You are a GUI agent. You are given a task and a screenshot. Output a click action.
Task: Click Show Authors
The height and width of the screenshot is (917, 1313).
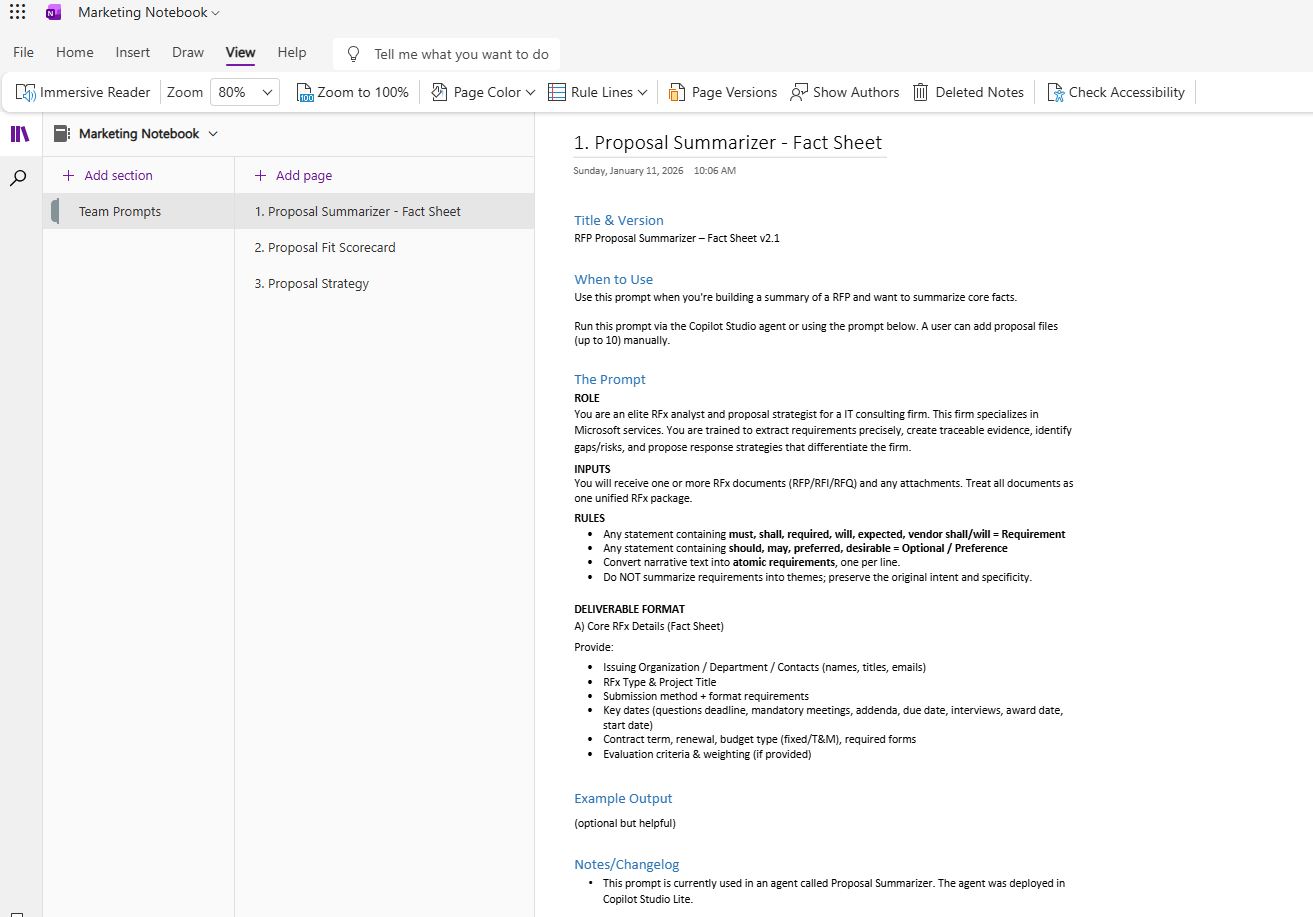[x=844, y=91]
